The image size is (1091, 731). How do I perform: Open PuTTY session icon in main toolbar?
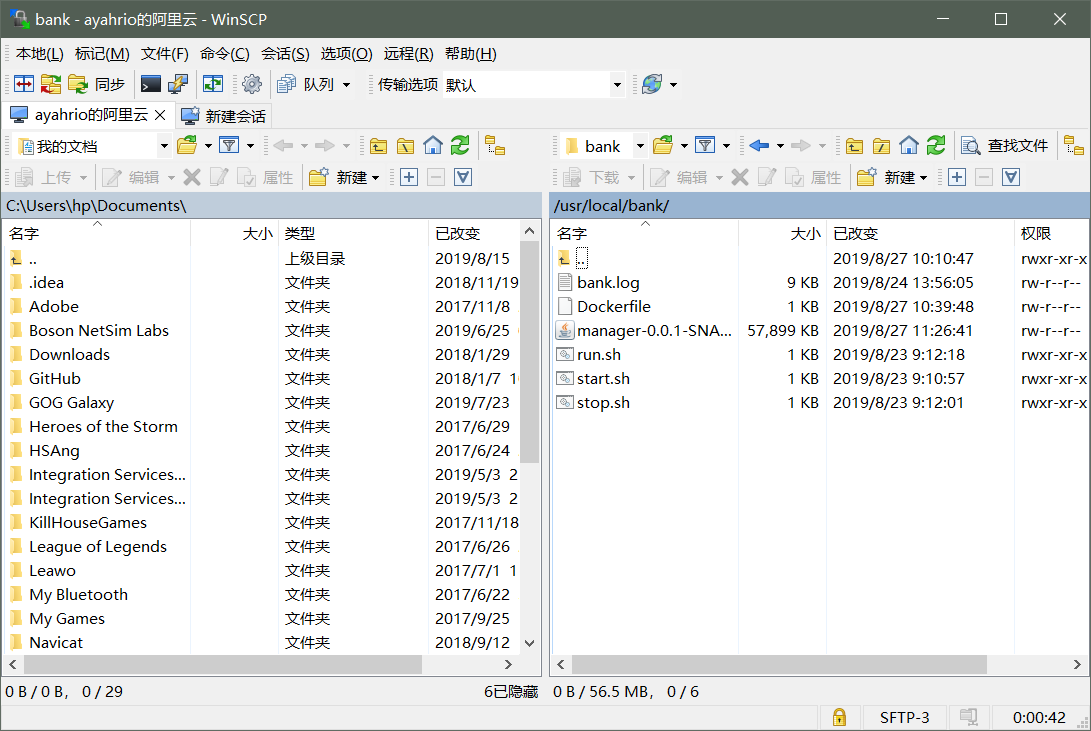click(x=178, y=85)
